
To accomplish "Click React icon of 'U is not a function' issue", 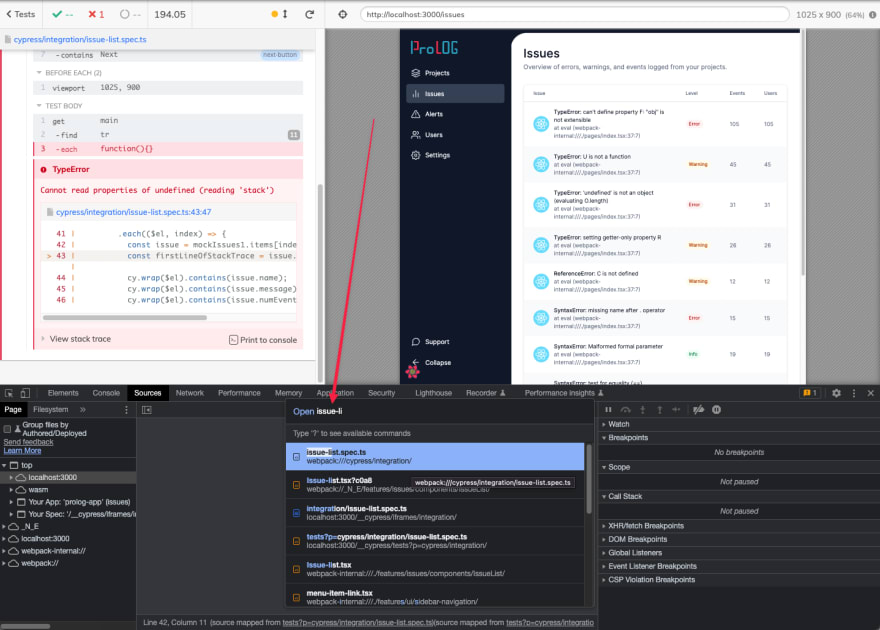I will [x=540, y=164].
